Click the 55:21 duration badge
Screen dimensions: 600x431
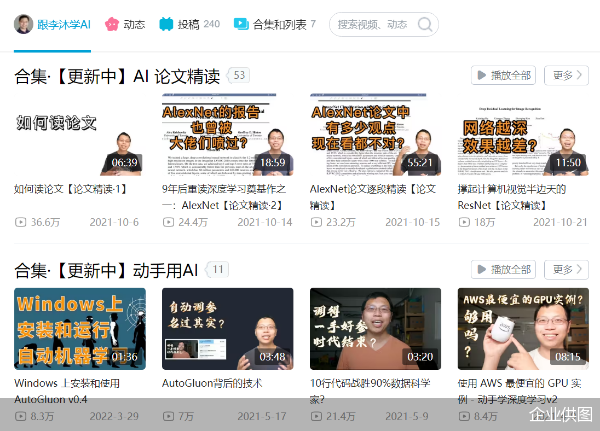(x=420, y=163)
